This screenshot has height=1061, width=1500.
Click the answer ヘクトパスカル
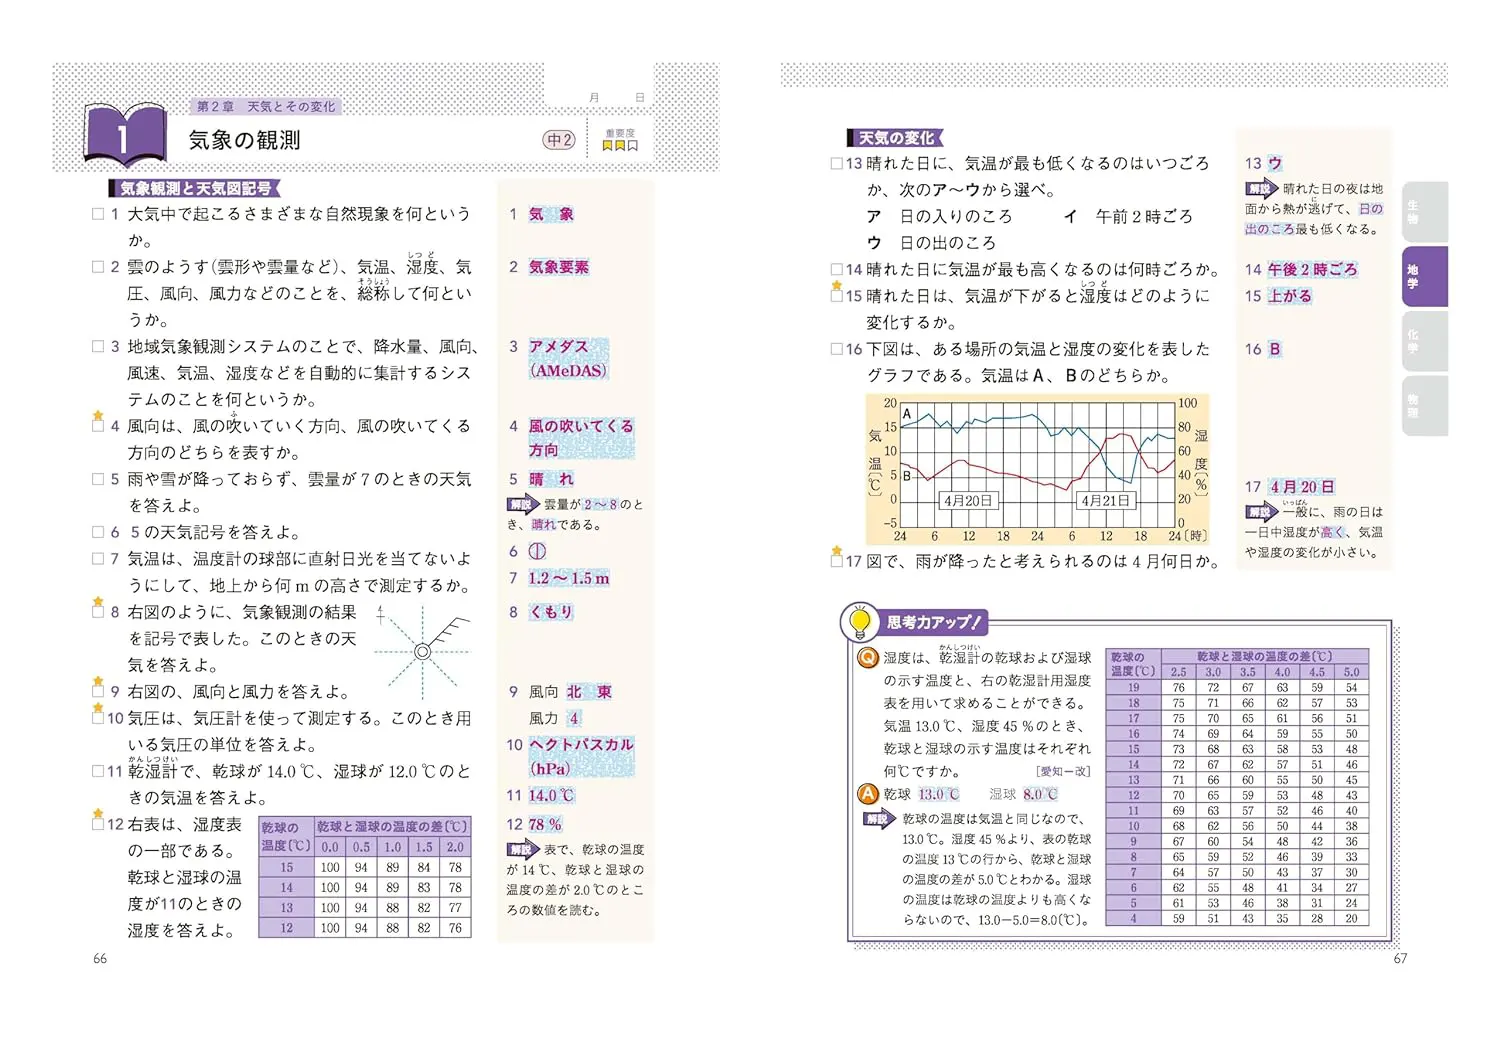tap(581, 756)
